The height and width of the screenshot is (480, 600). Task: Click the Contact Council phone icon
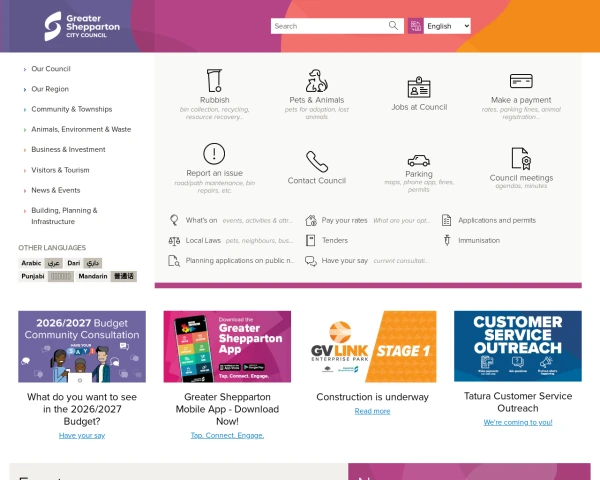point(317,162)
